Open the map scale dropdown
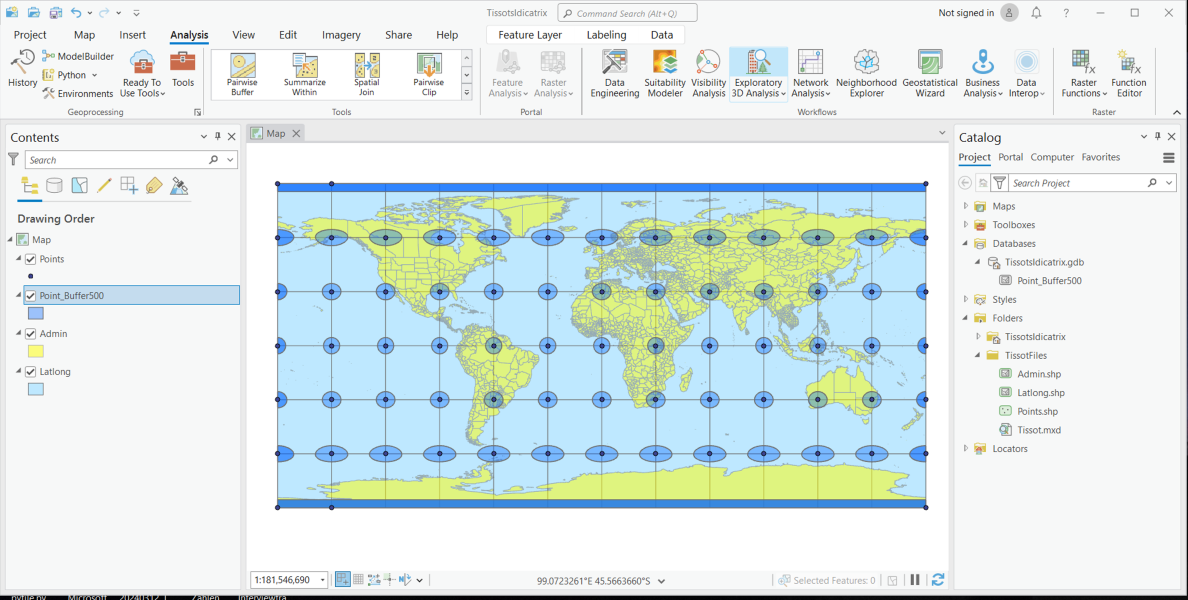 point(322,579)
